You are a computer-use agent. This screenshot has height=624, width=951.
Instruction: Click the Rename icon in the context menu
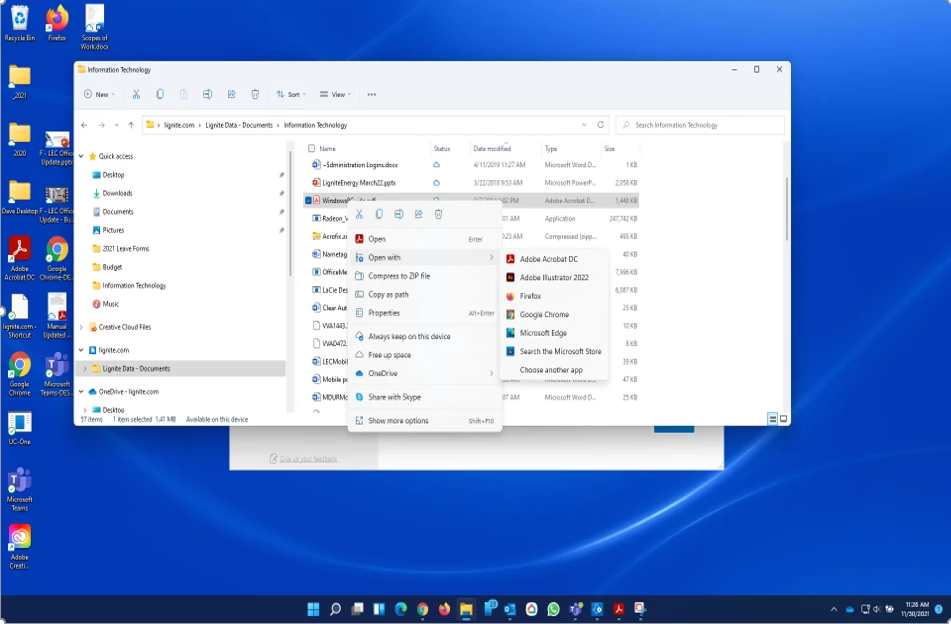(x=398, y=214)
